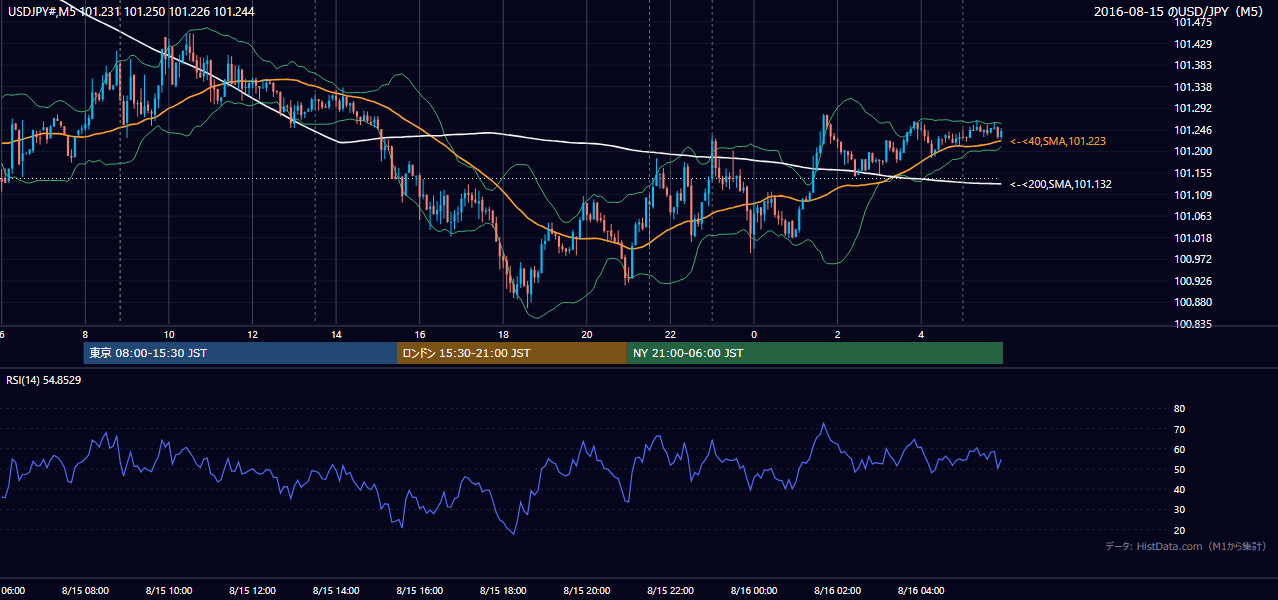1278x600 pixels.
Task: Click the bottom date label 8/15 18:00
Action: tap(503, 591)
